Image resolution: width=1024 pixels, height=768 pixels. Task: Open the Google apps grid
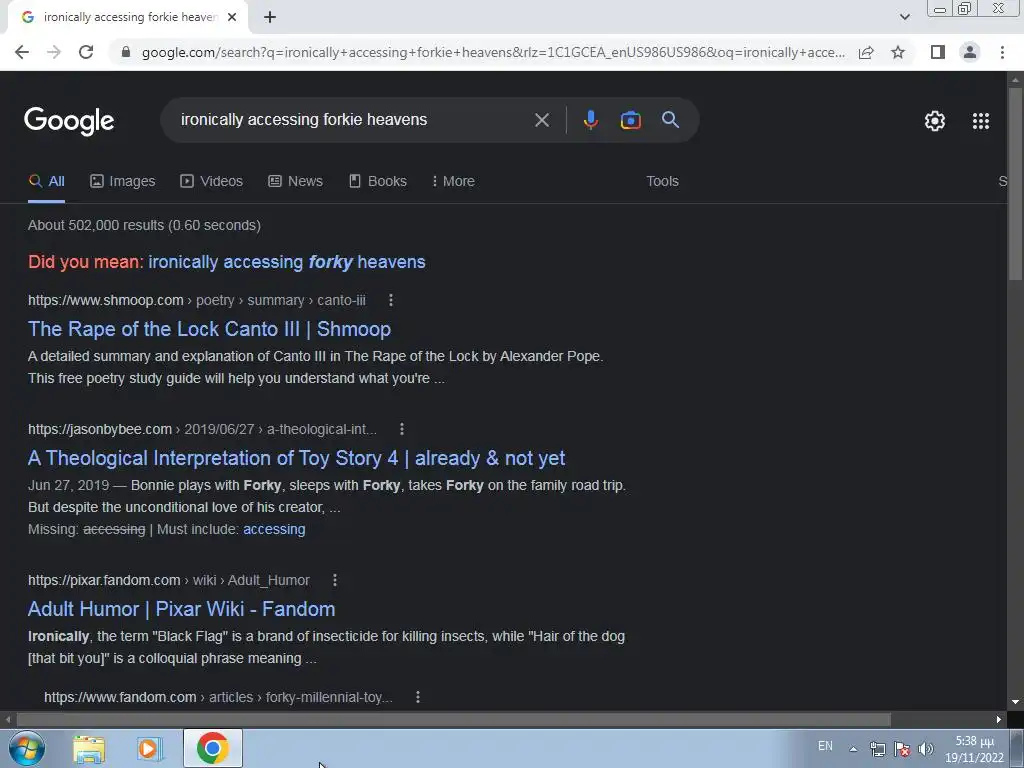coord(981,121)
